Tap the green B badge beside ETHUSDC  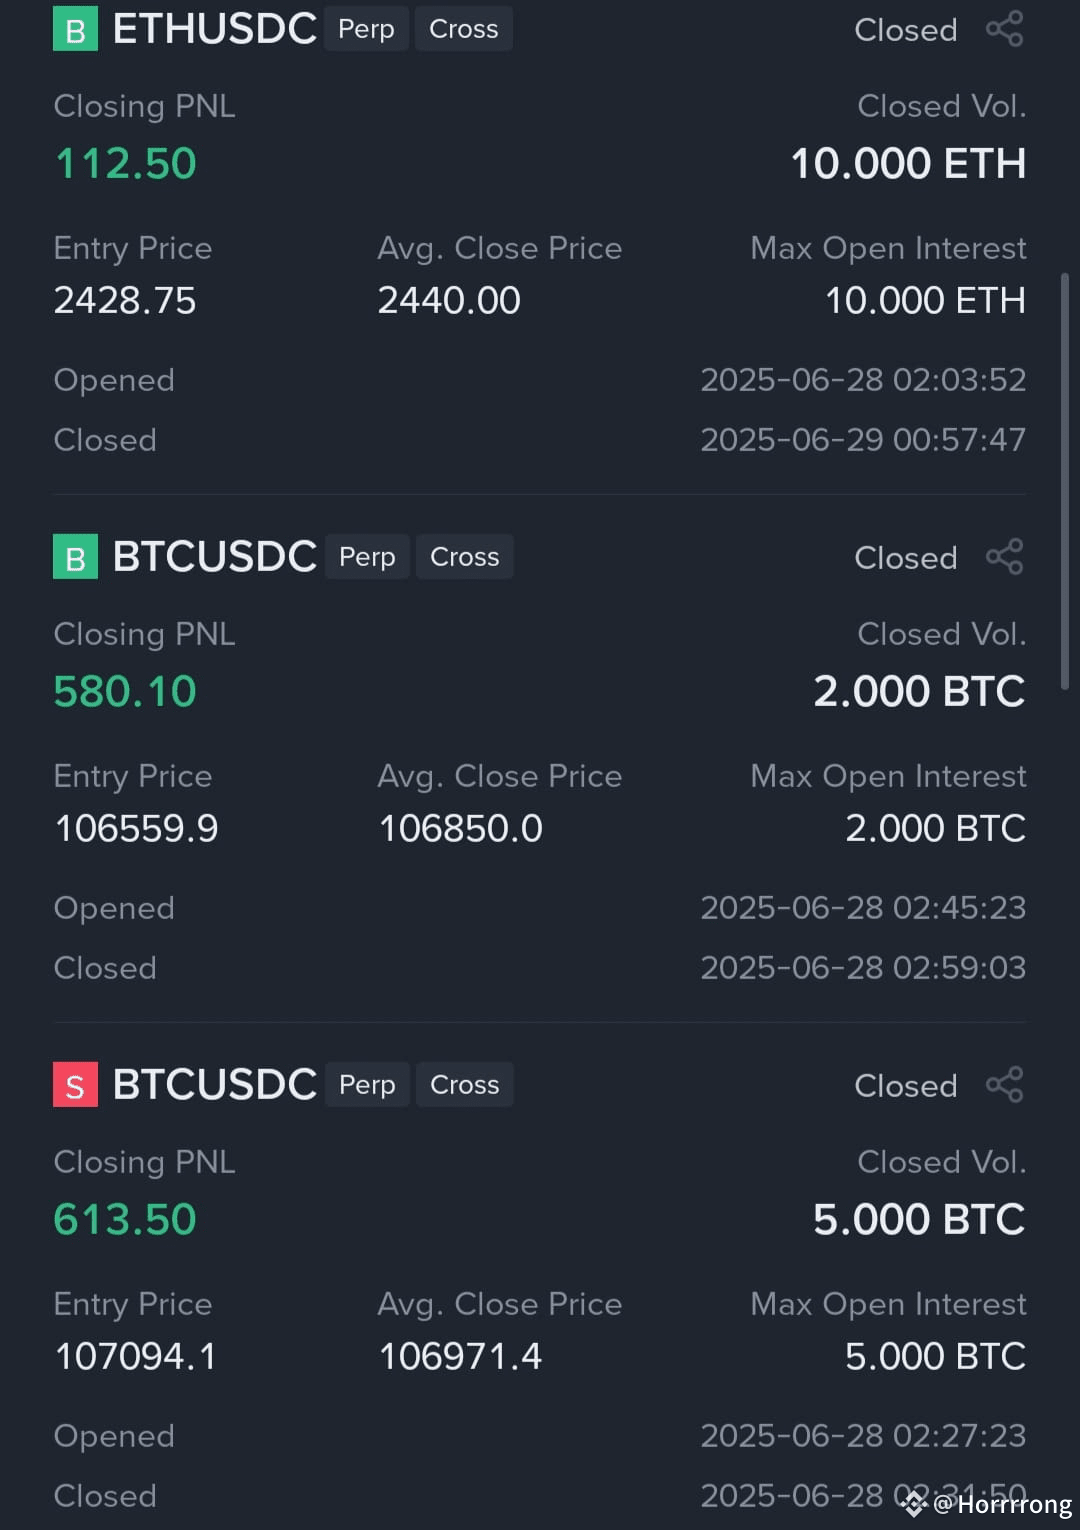click(x=75, y=29)
